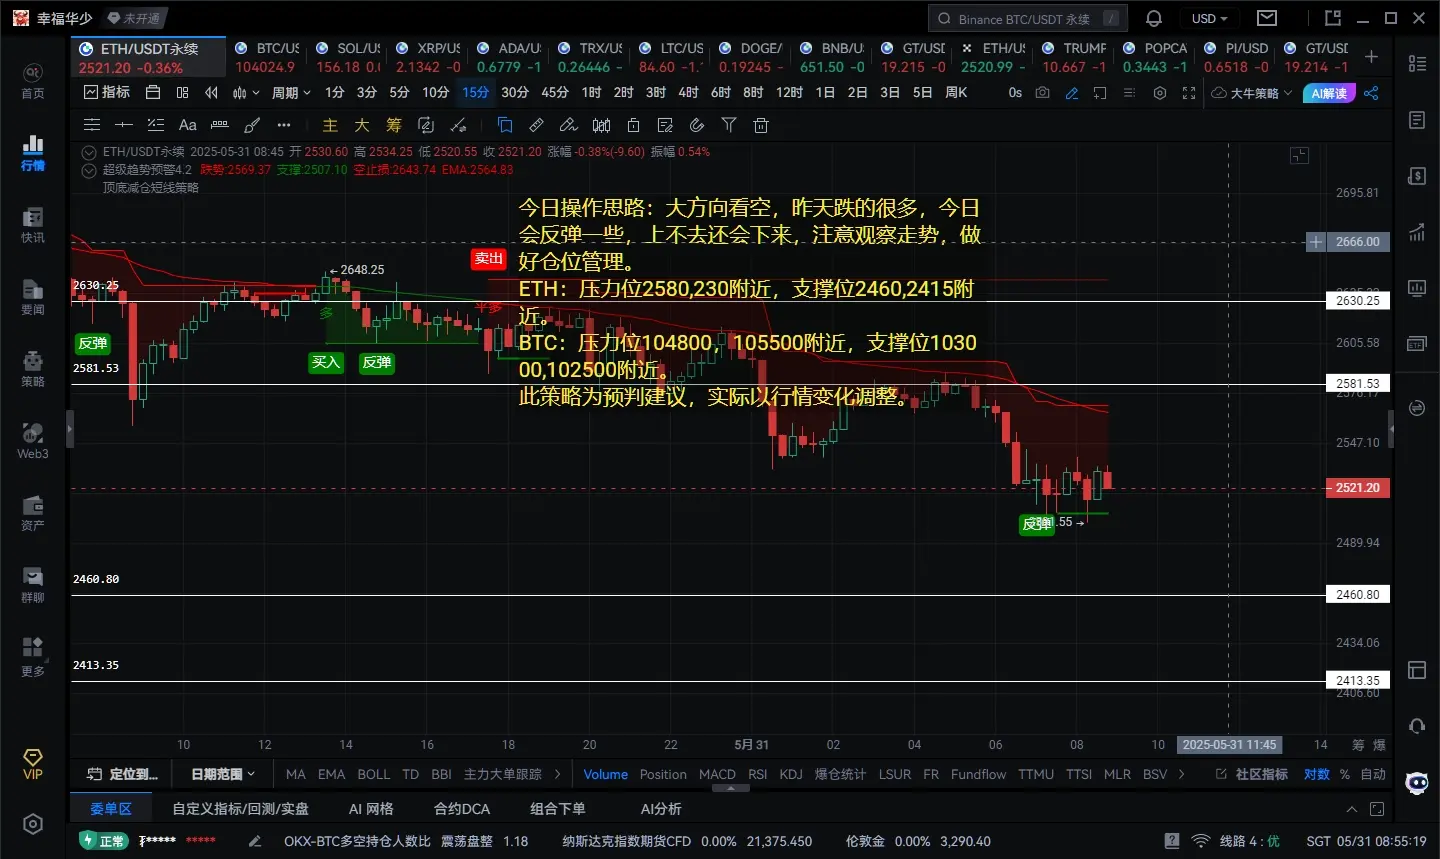Select the 1日 timeframe
This screenshot has width=1440, height=859.
pyautogui.click(x=825, y=93)
